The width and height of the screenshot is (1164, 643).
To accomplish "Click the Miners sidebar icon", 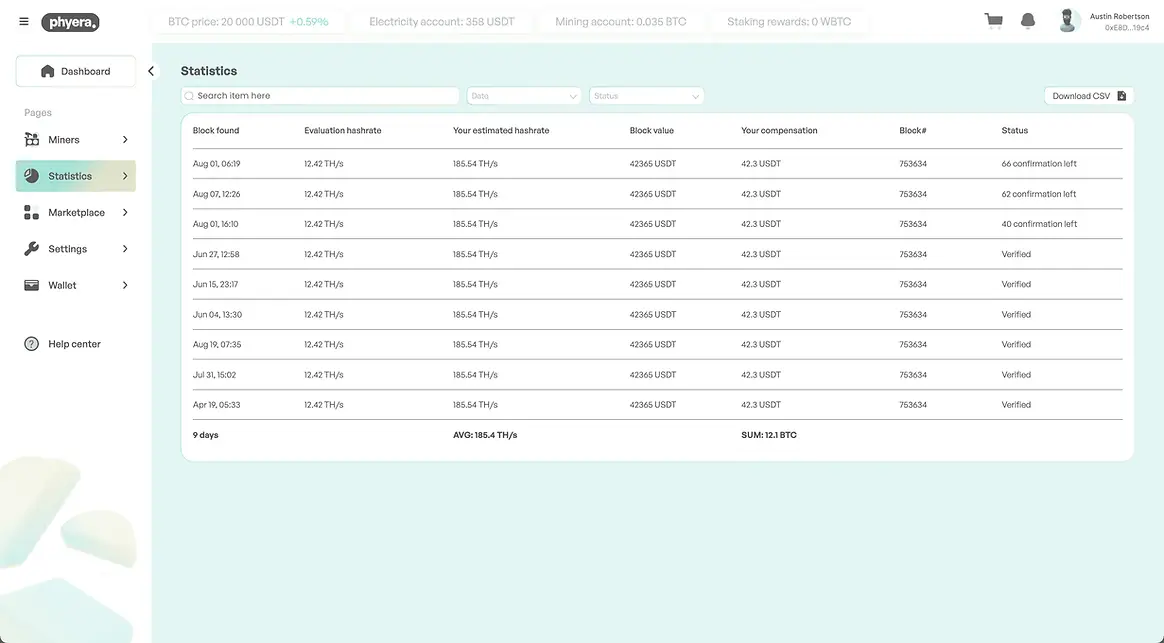I will 31,140.
